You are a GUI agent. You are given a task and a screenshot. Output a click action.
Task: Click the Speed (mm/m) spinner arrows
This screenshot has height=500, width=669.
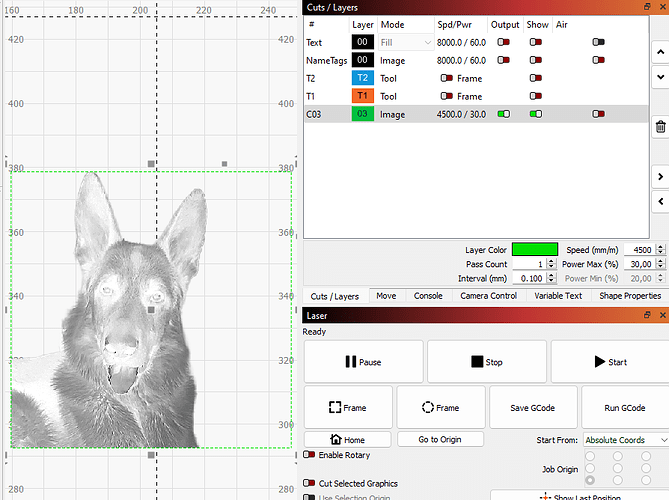[660, 250]
